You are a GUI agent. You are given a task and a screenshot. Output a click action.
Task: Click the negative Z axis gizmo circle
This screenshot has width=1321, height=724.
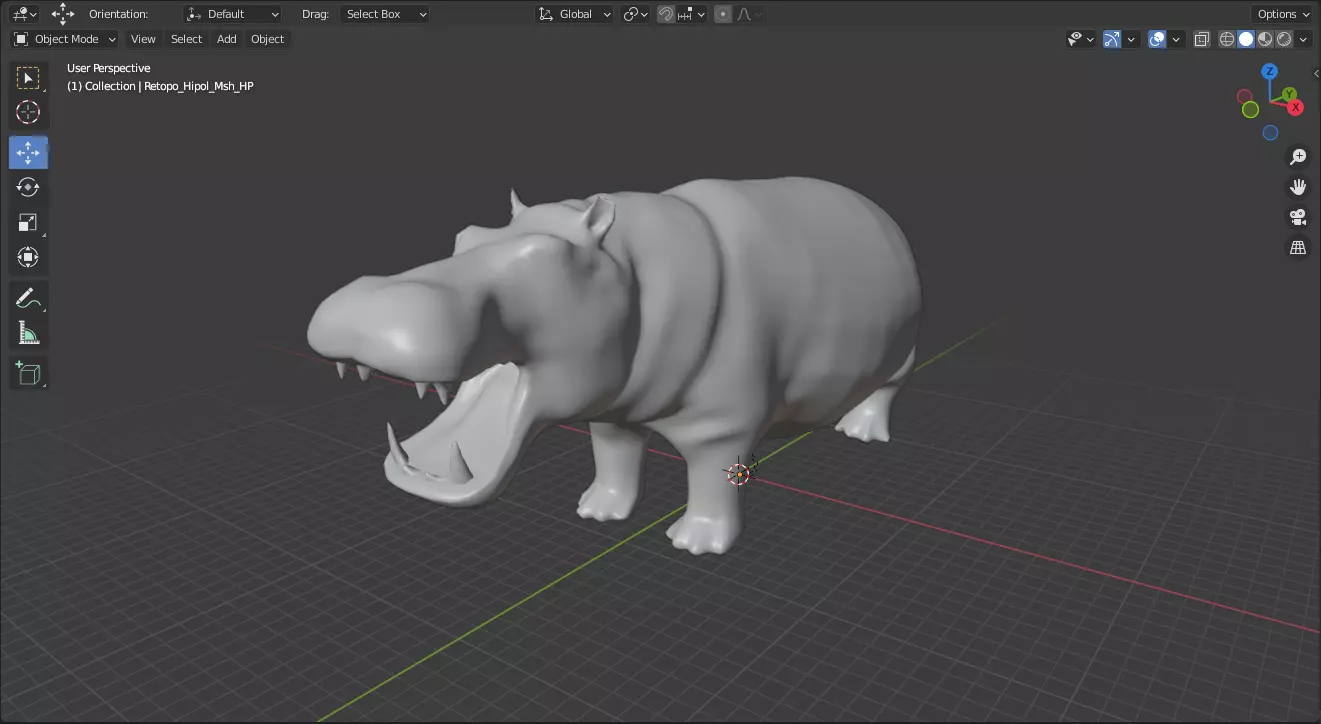[1270, 132]
